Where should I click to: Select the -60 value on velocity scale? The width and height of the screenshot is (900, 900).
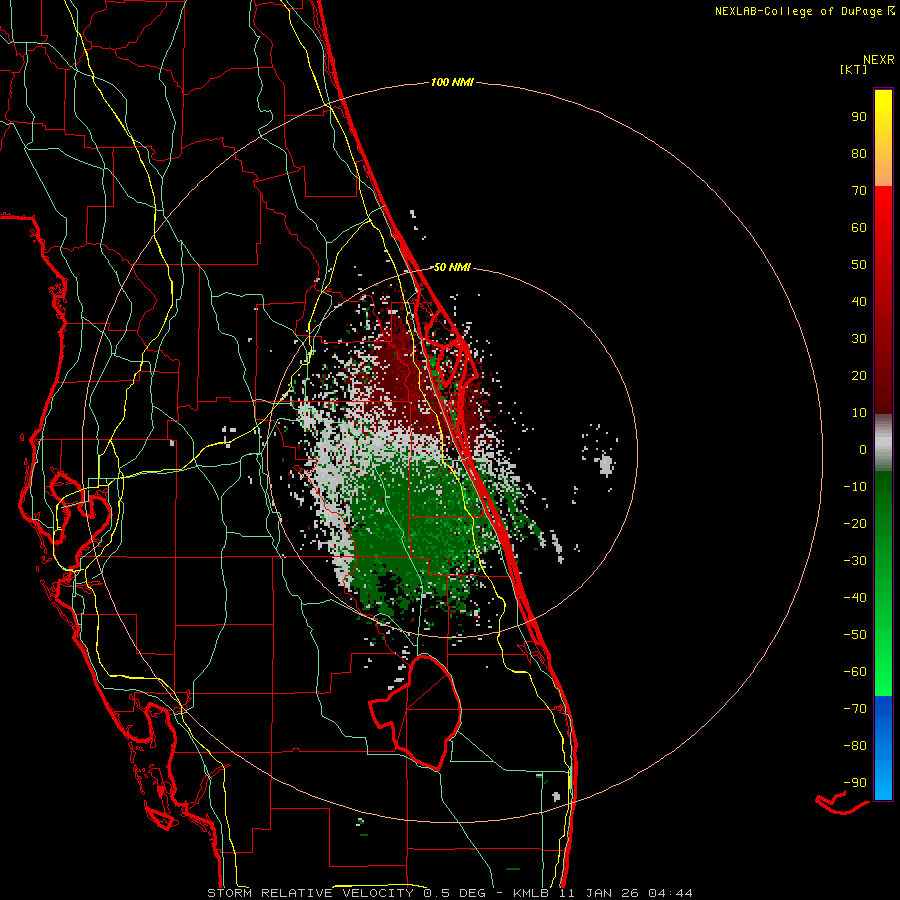click(x=855, y=672)
